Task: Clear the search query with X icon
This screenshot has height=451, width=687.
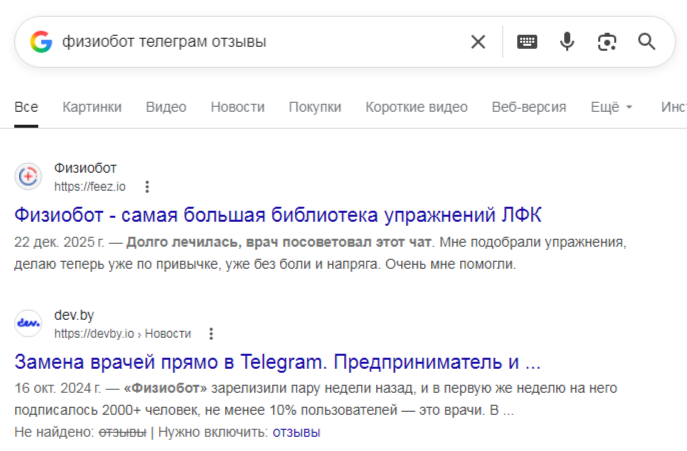Action: (478, 42)
